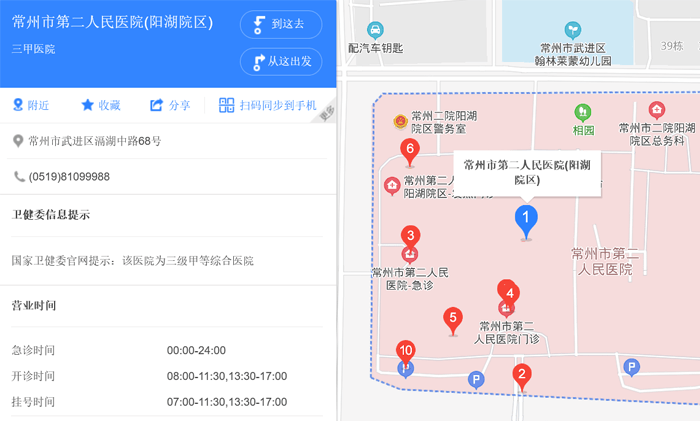Click the parking icon at right edge
Image resolution: width=700 pixels, height=421 pixels.
631,367
